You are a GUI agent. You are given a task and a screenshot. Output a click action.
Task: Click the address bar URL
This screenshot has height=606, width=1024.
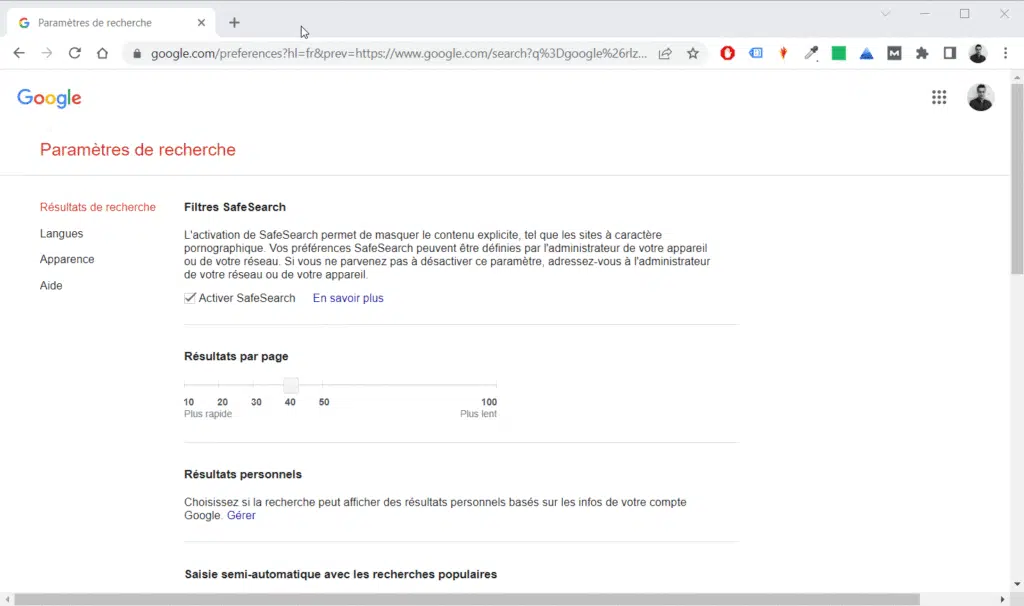(x=398, y=54)
